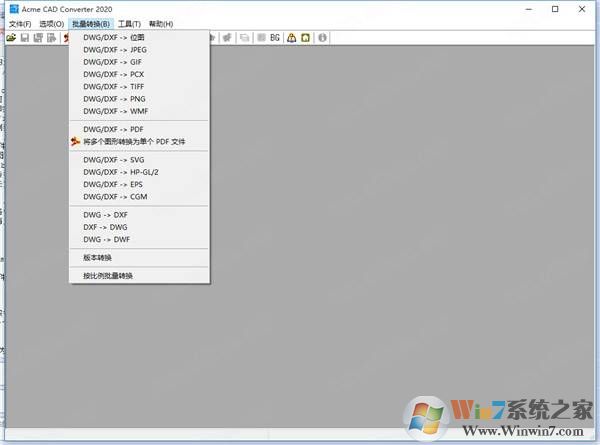Click the grayed bird-shaped toolbar icon

click(227, 37)
